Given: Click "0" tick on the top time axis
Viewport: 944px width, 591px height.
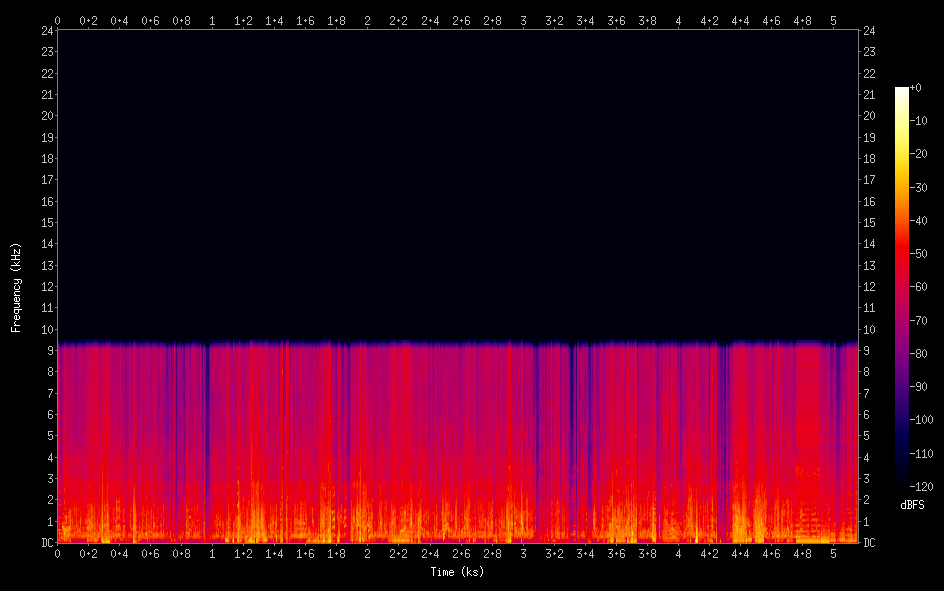Looking at the screenshot, I should tap(57, 21).
